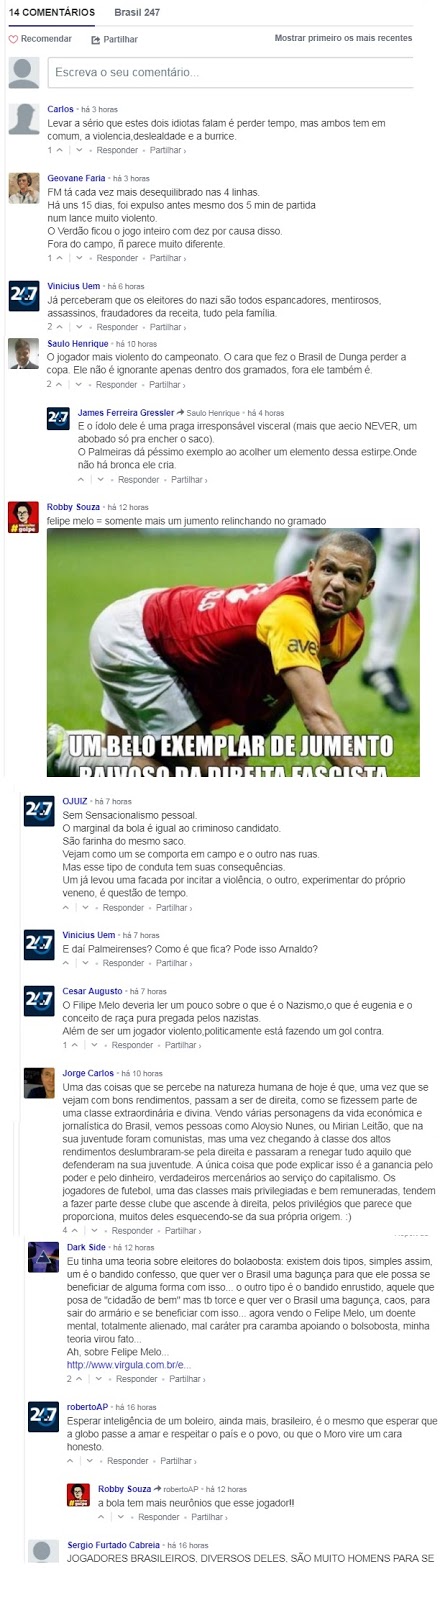
Task: Expand Partilhar menu under Carlos's comment
Action: point(168,150)
